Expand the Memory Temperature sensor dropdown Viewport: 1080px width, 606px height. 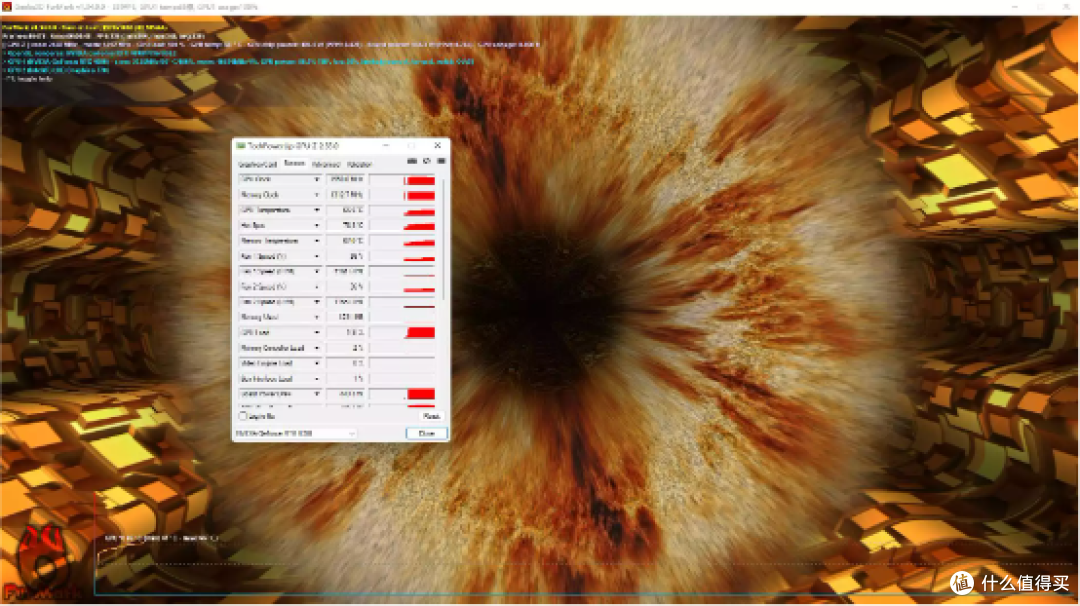point(317,241)
